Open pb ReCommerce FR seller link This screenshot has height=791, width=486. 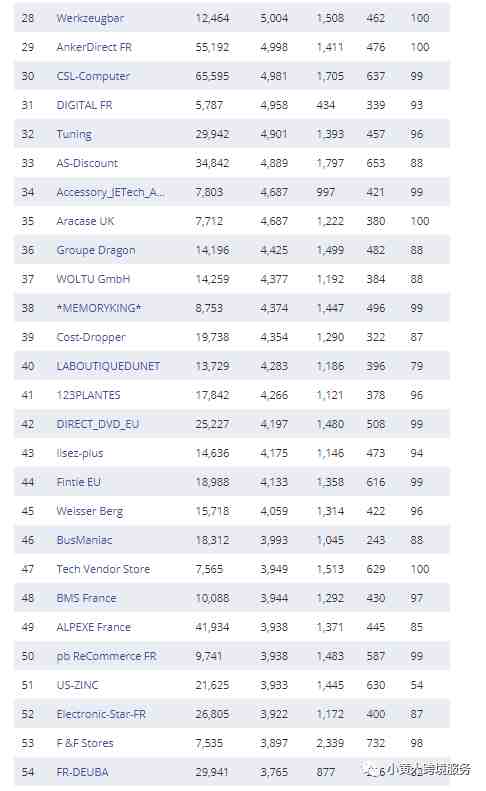(106, 656)
